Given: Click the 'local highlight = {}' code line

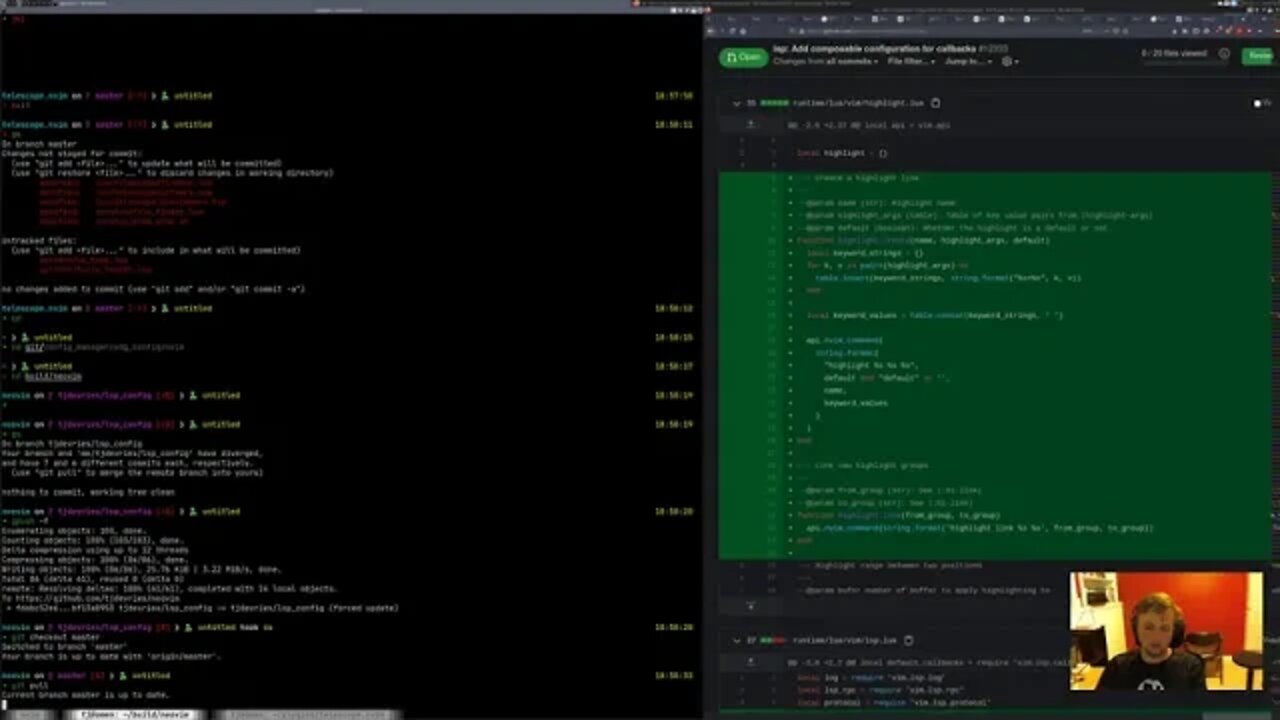Looking at the screenshot, I should 842,153.
